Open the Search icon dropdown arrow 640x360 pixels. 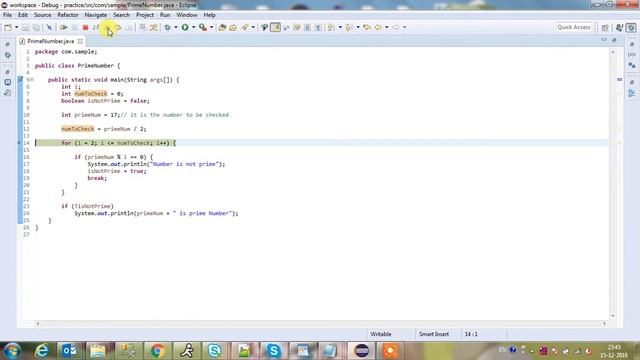(x=253, y=27)
